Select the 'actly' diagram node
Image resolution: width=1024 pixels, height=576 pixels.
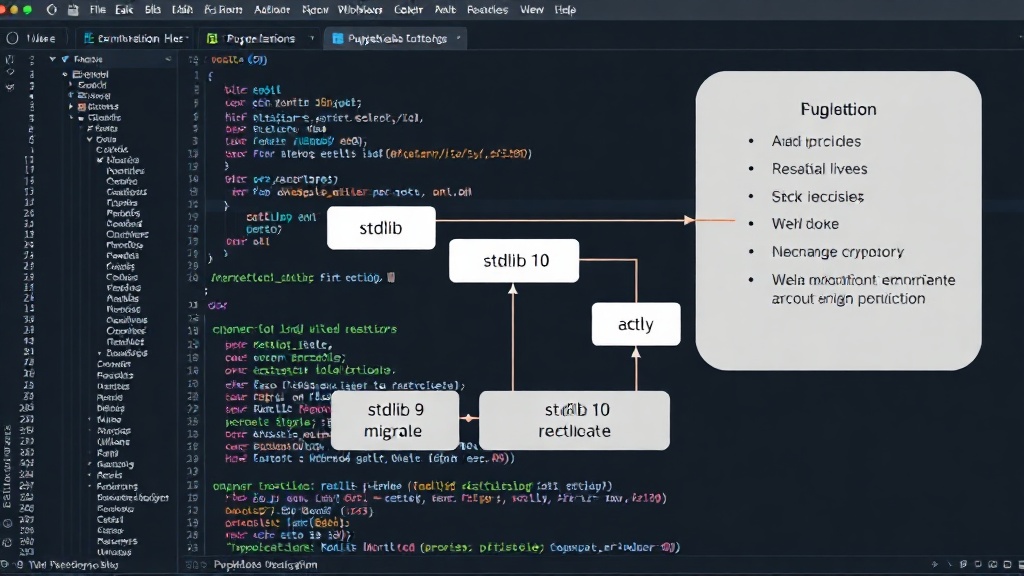(636, 324)
